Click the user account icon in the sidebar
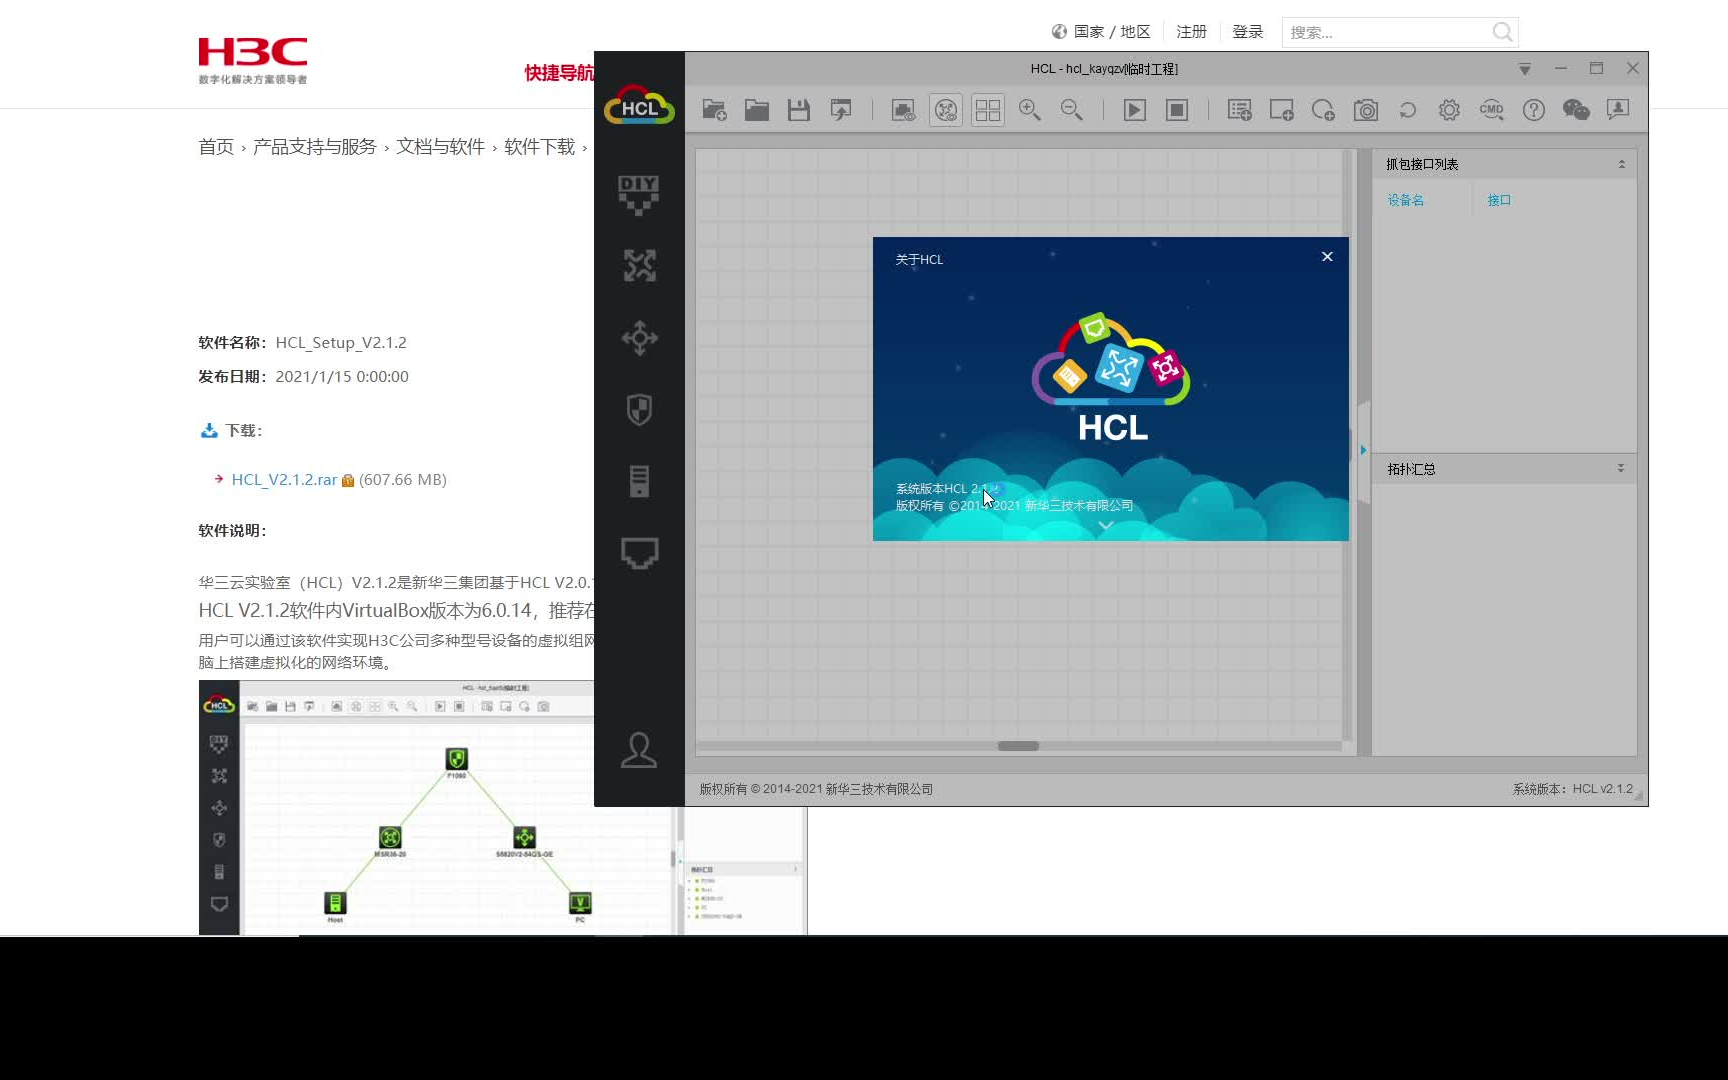Image resolution: width=1728 pixels, height=1080 pixels. (x=639, y=750)
